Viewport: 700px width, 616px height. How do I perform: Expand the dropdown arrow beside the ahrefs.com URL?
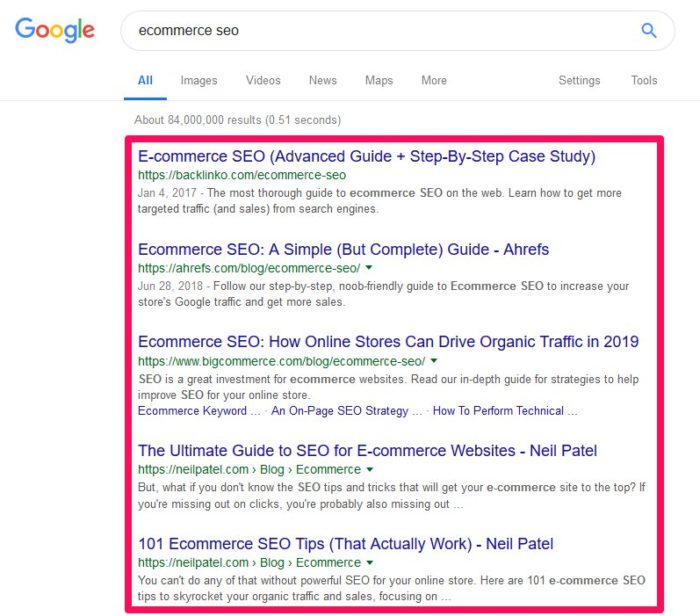coord(369,268)
